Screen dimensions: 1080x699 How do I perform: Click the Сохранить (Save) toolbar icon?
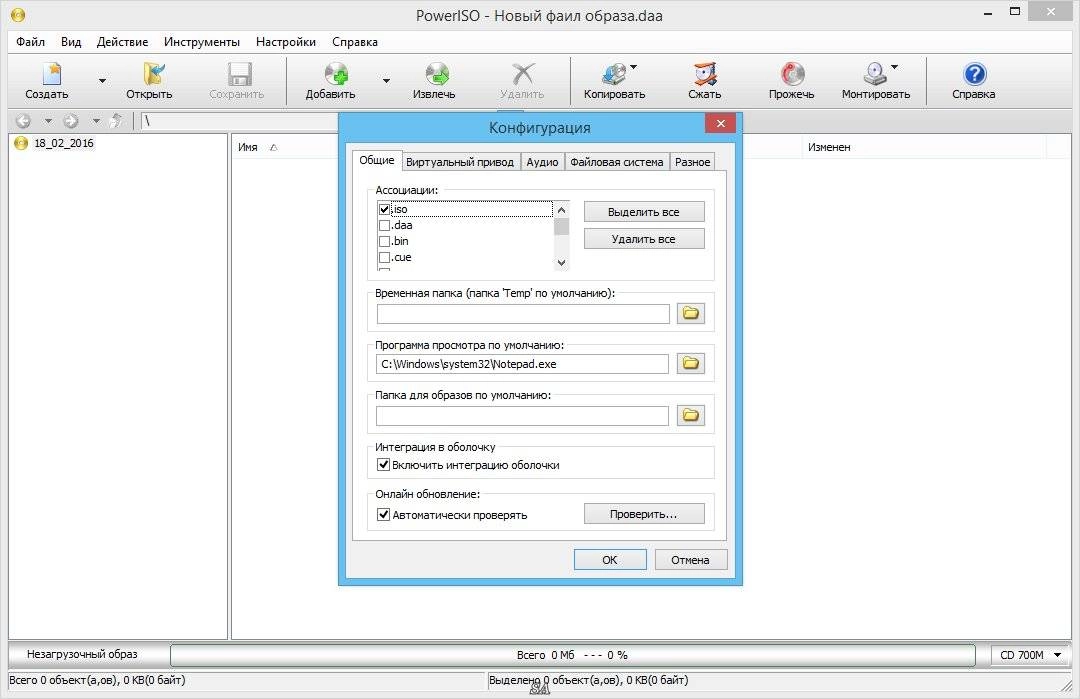pos(239,74)
